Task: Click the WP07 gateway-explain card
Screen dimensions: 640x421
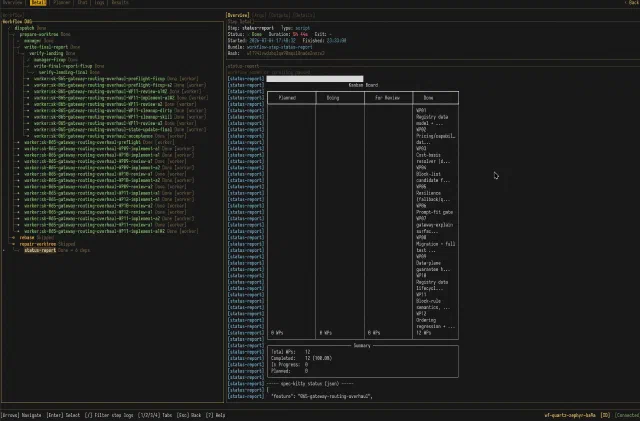Action: coord(434,225)
